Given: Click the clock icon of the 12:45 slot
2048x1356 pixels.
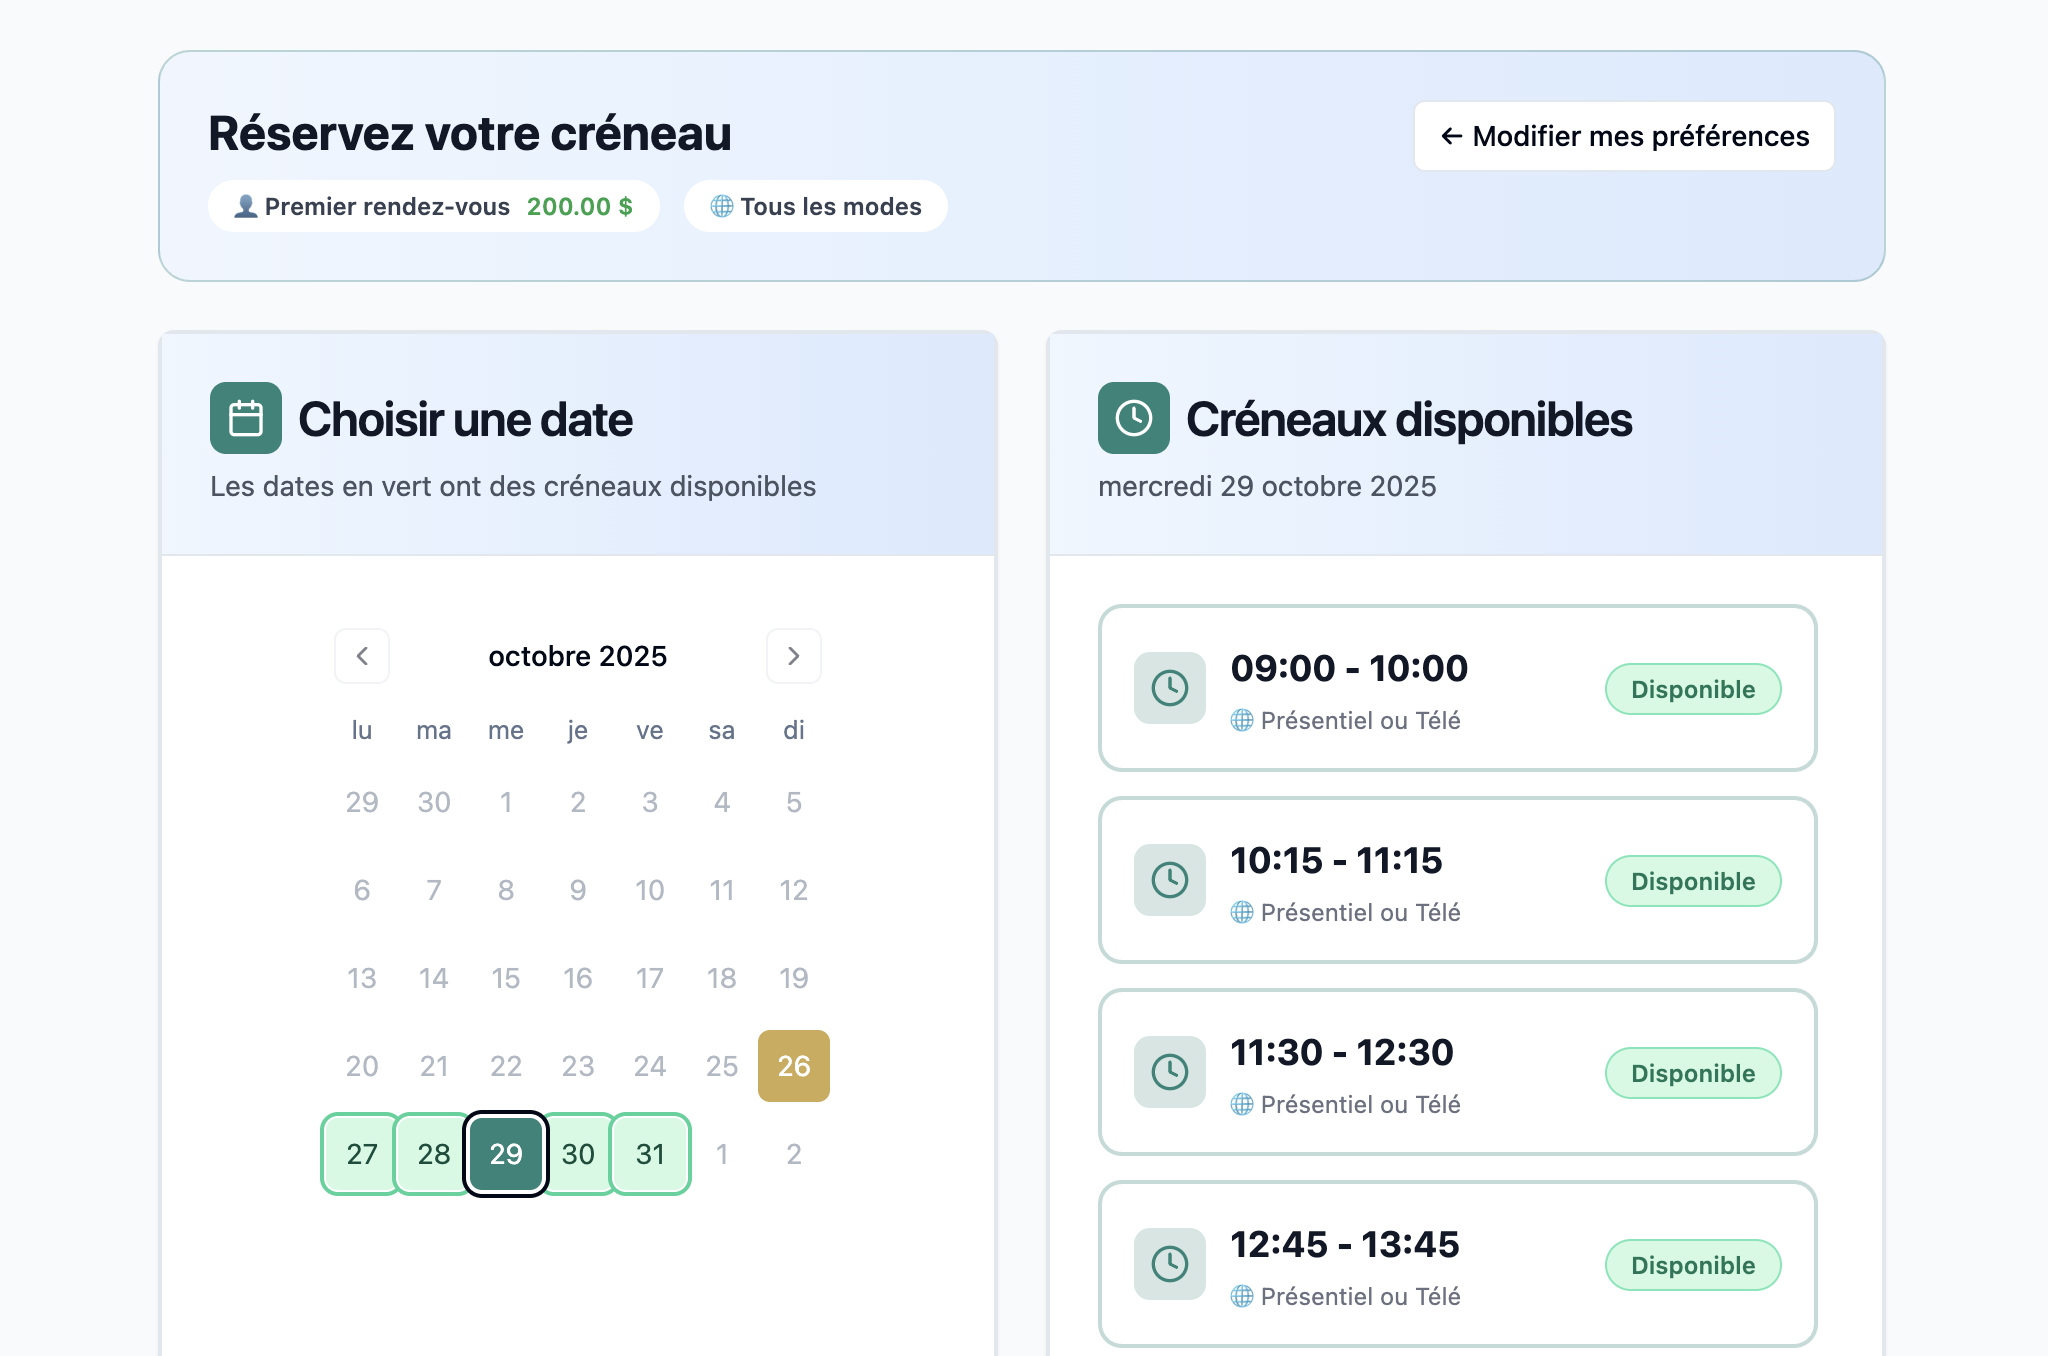Looking at the screenshot, I should 1169,1264.
